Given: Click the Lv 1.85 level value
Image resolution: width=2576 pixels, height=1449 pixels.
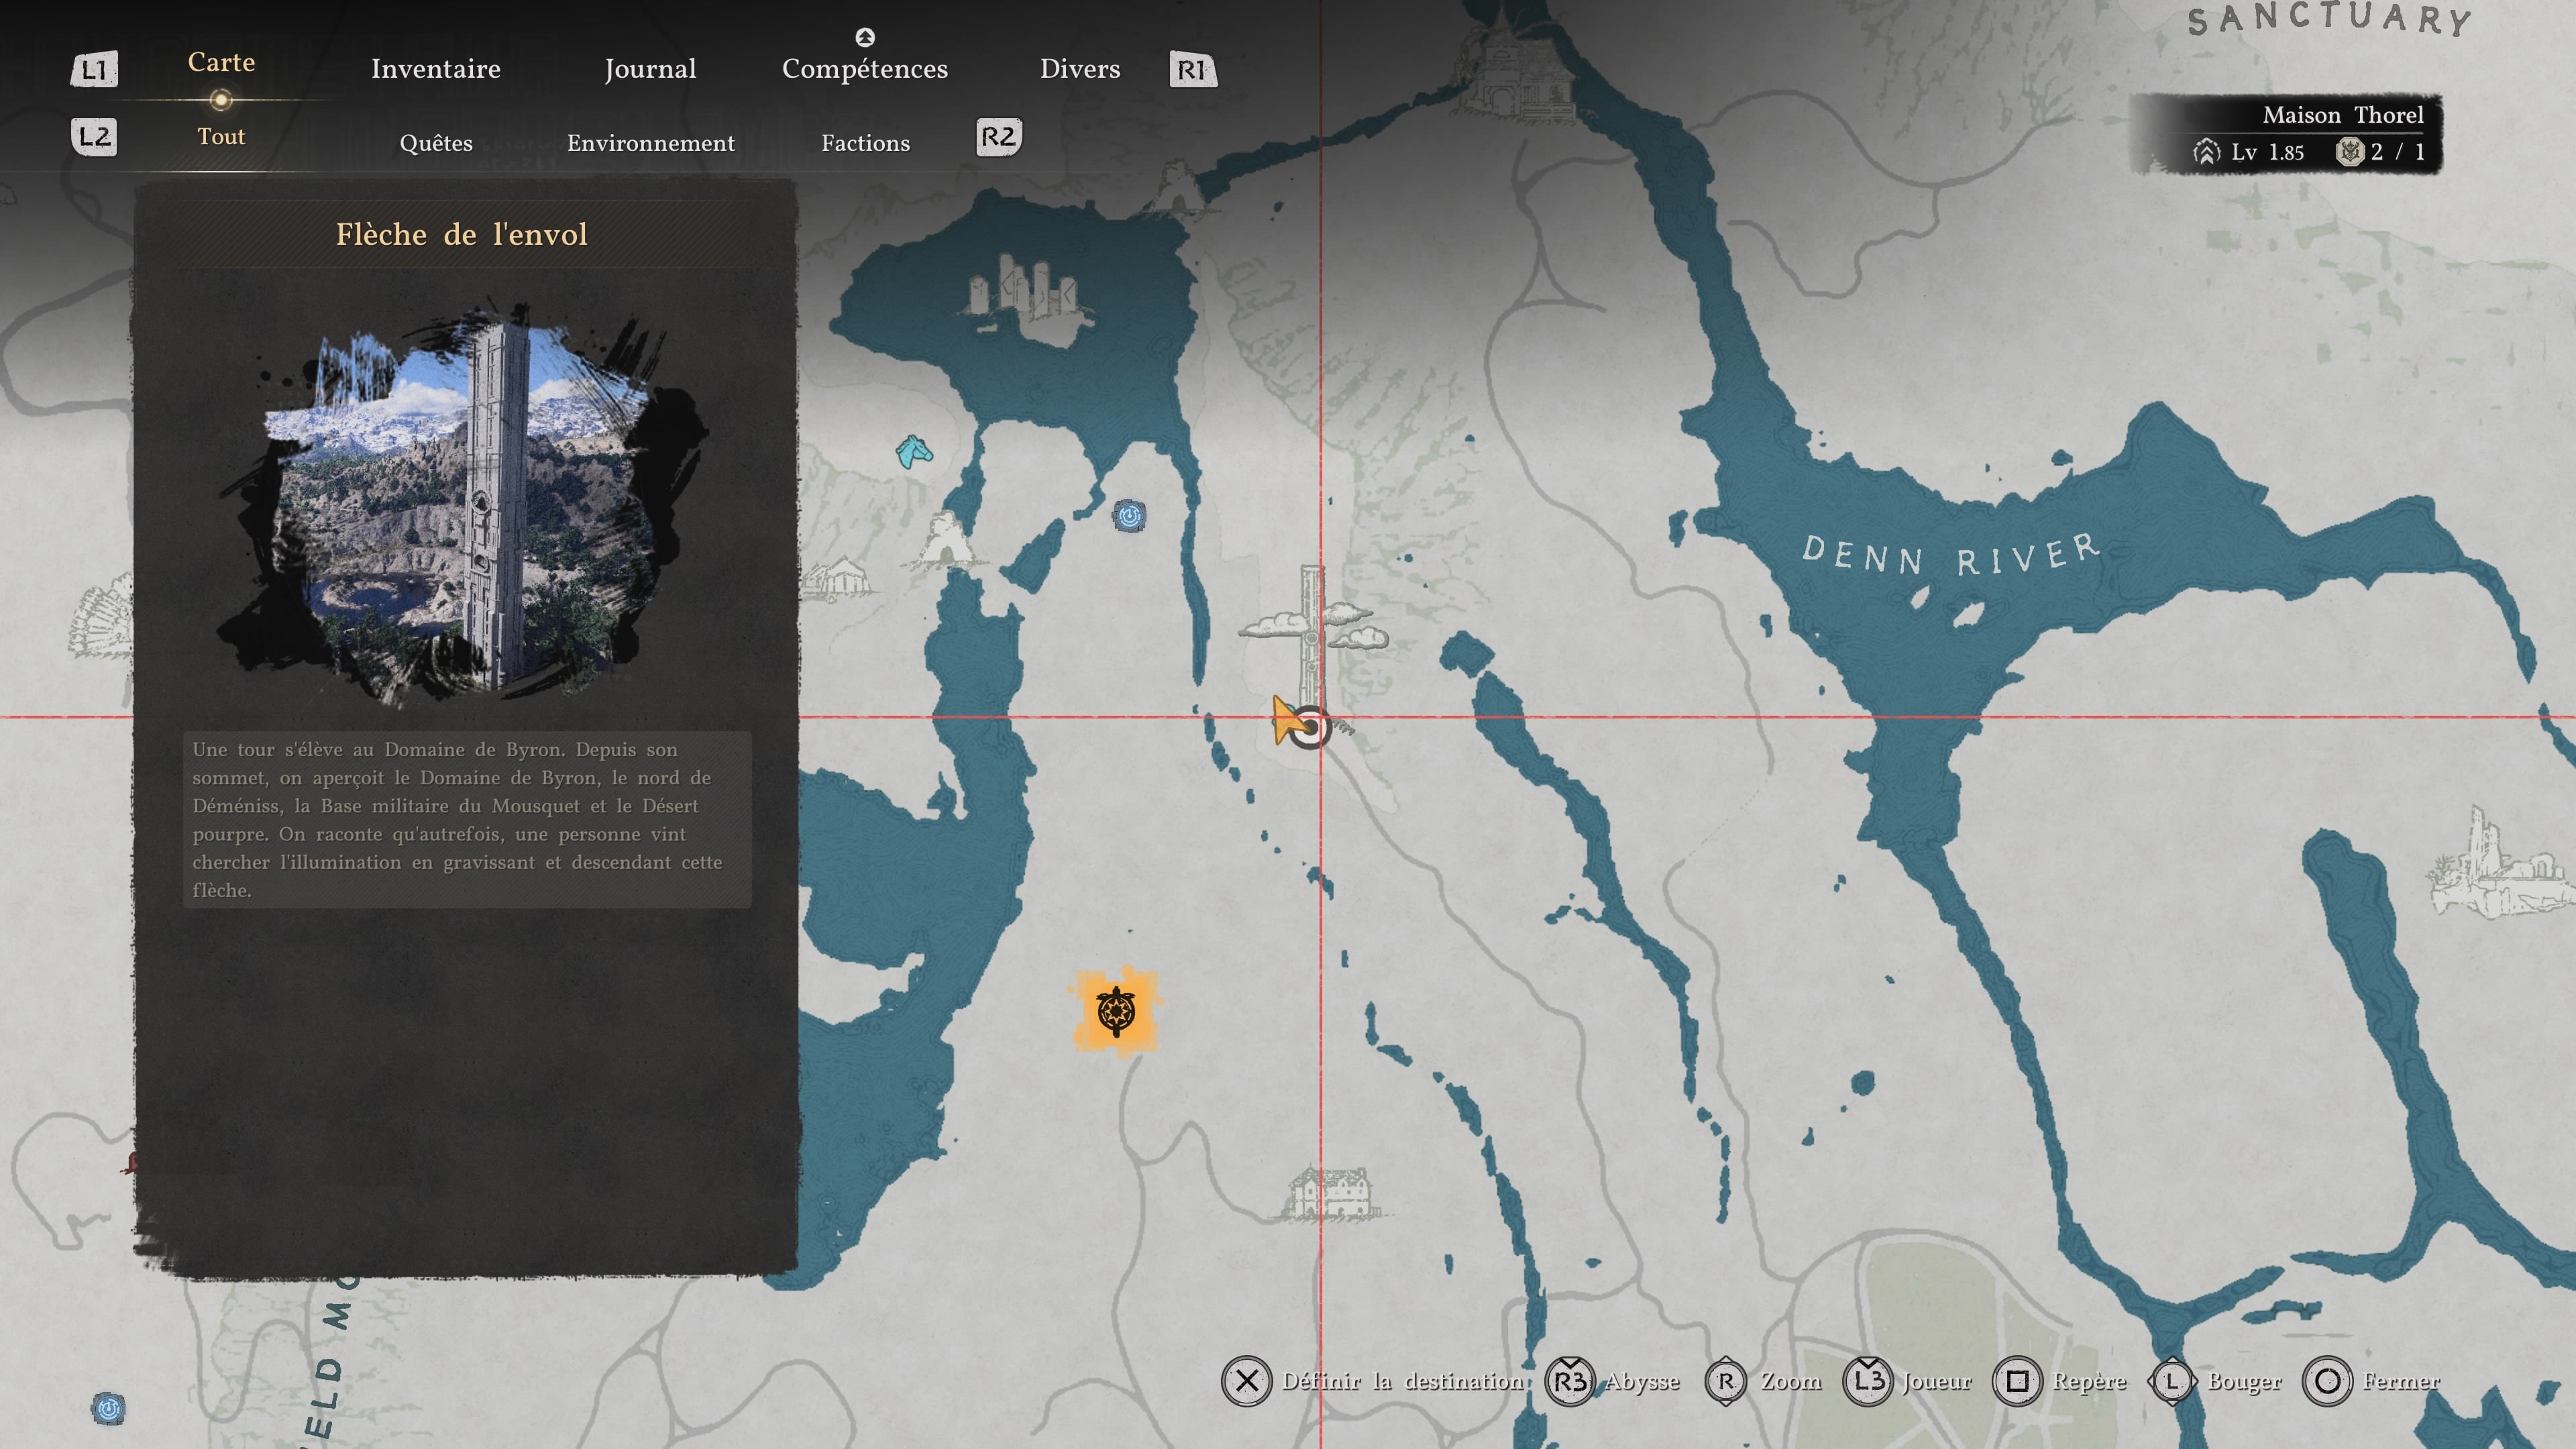Looking at the screenshot, I should 2267,152.
